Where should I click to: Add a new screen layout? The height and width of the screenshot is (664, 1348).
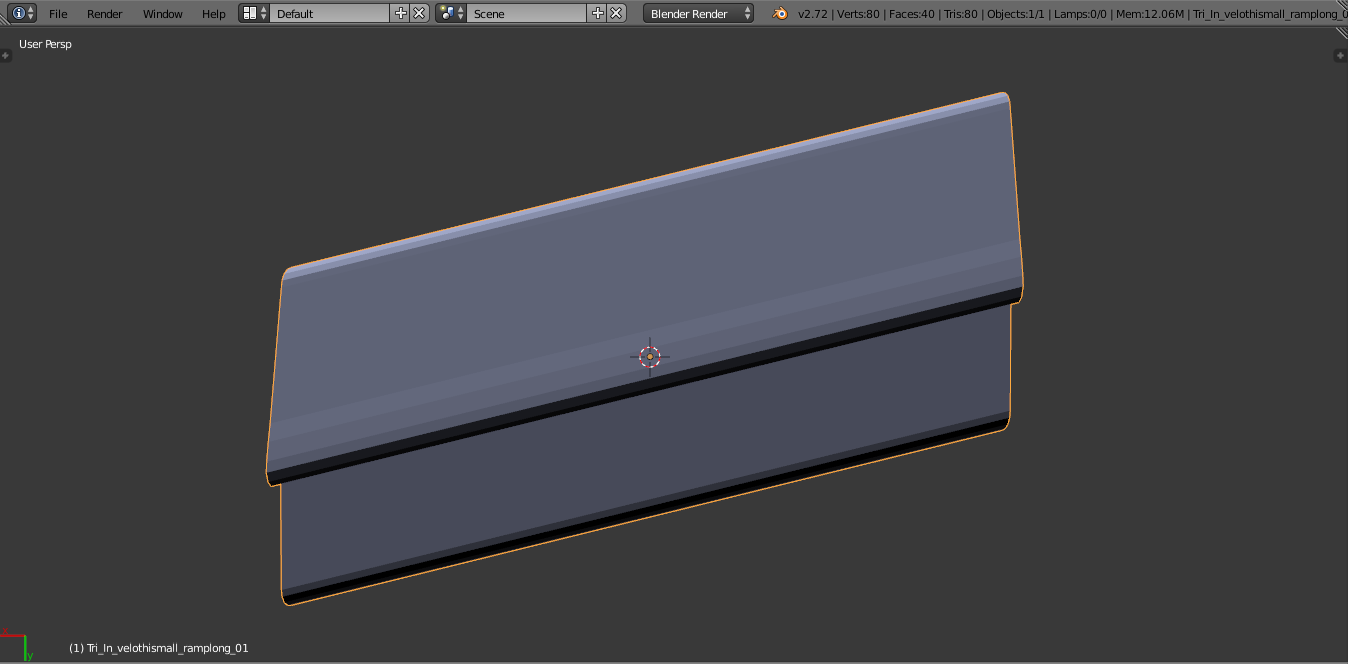point(401,13)
